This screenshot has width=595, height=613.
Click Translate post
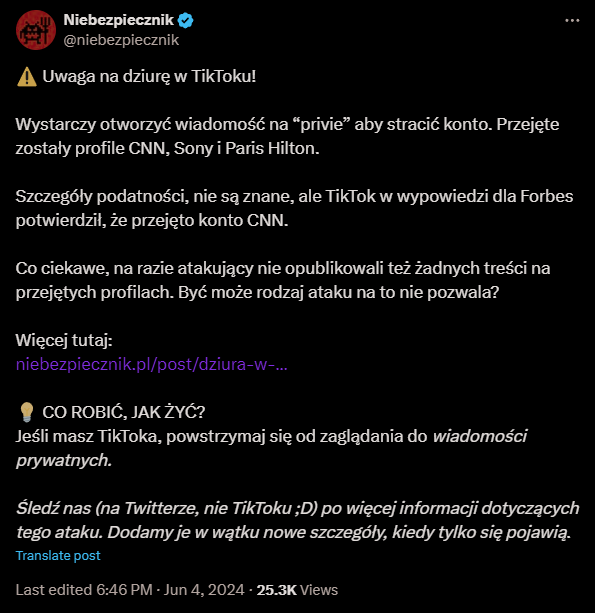[58, 556]
